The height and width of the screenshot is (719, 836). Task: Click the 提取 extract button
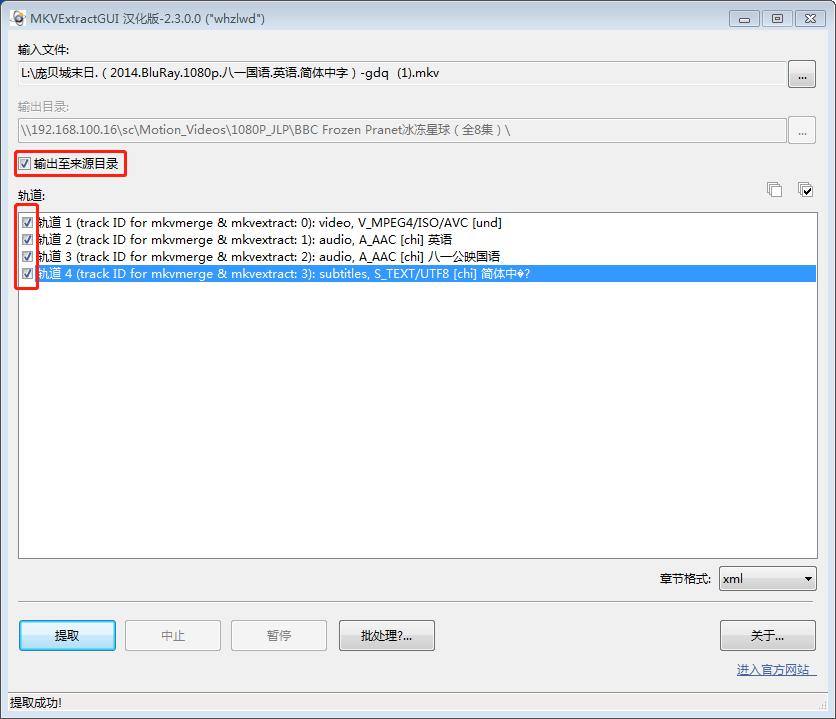click(67, 635)
